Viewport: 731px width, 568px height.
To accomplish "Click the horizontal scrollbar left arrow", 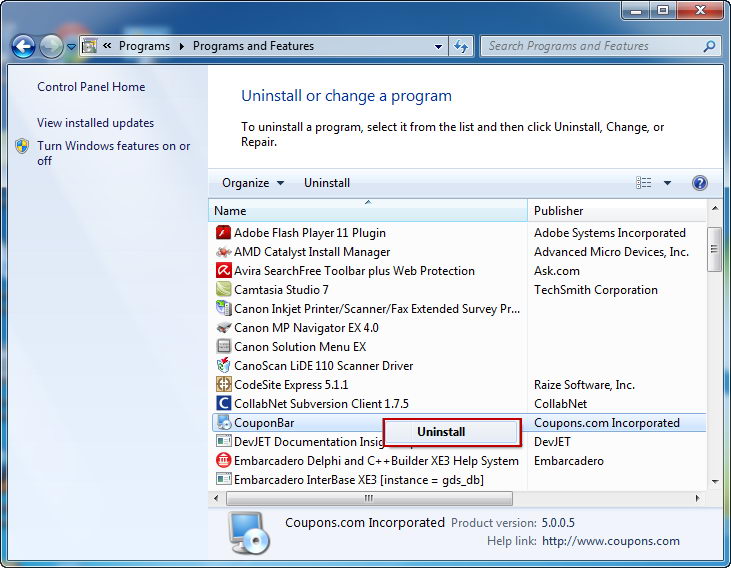I will [x=216, y=498].
